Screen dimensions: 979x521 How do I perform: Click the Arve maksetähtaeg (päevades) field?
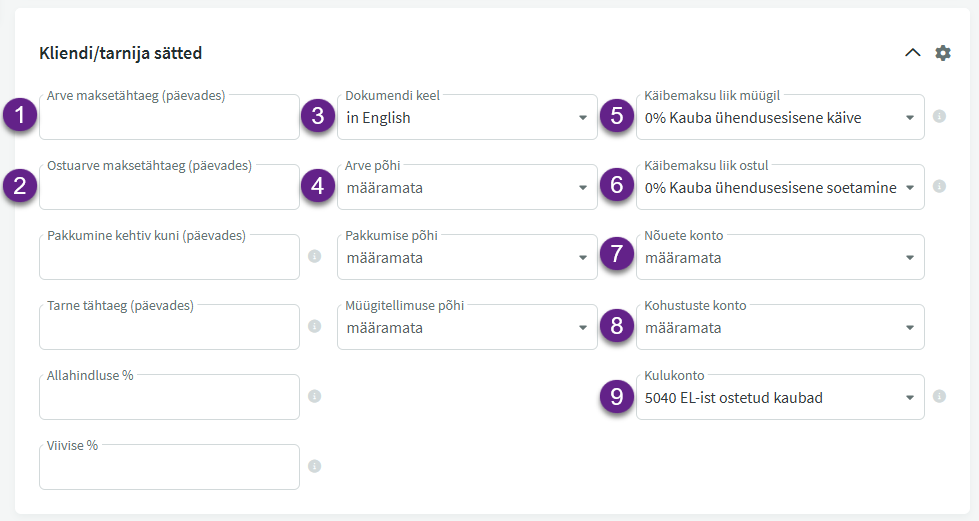coord(169,119)
